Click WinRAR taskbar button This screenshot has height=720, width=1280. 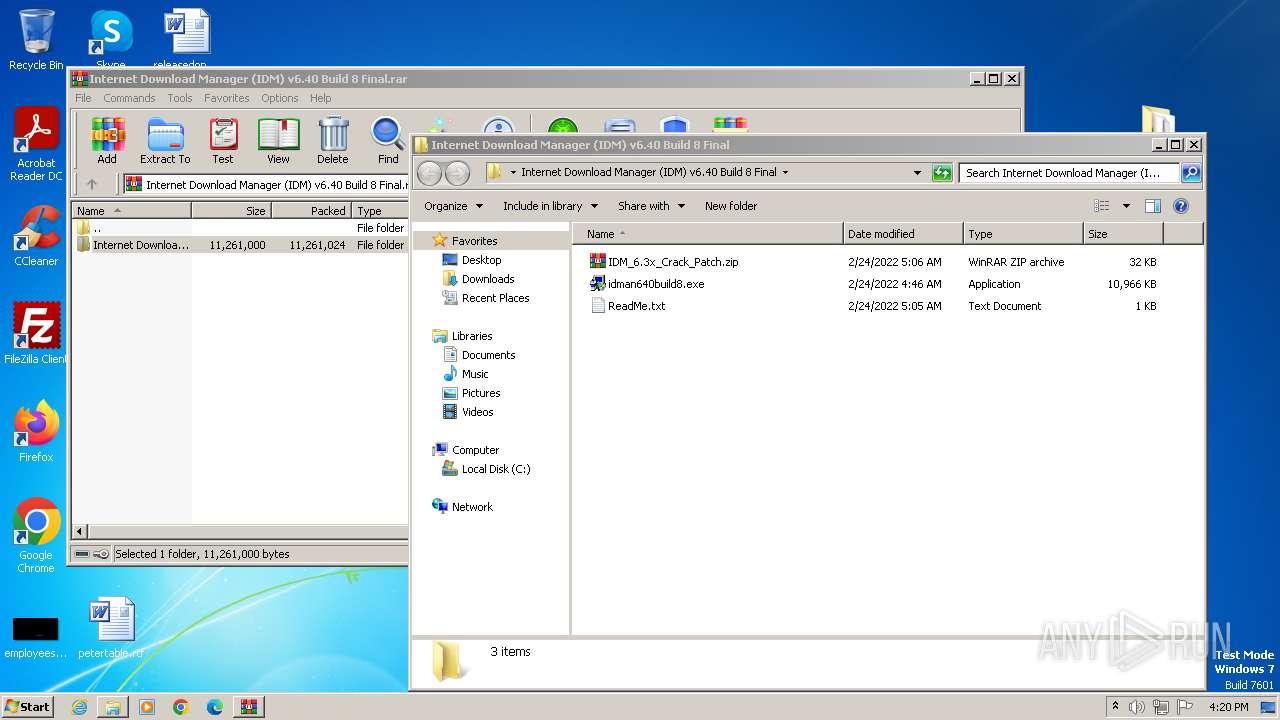(x=248, y=707)
